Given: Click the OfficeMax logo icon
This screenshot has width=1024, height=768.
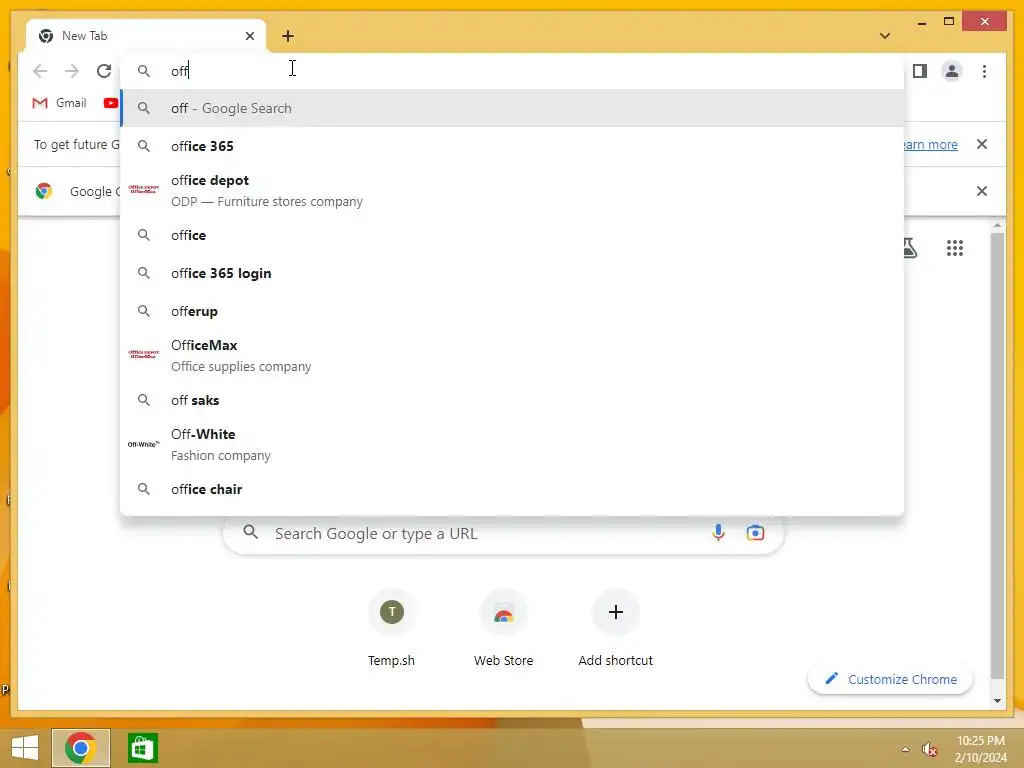Looking at the screenshot, I should click(x=144, y=355).
